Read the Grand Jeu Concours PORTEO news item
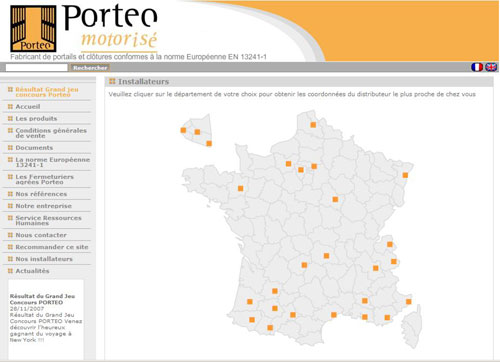 [42, 299]
